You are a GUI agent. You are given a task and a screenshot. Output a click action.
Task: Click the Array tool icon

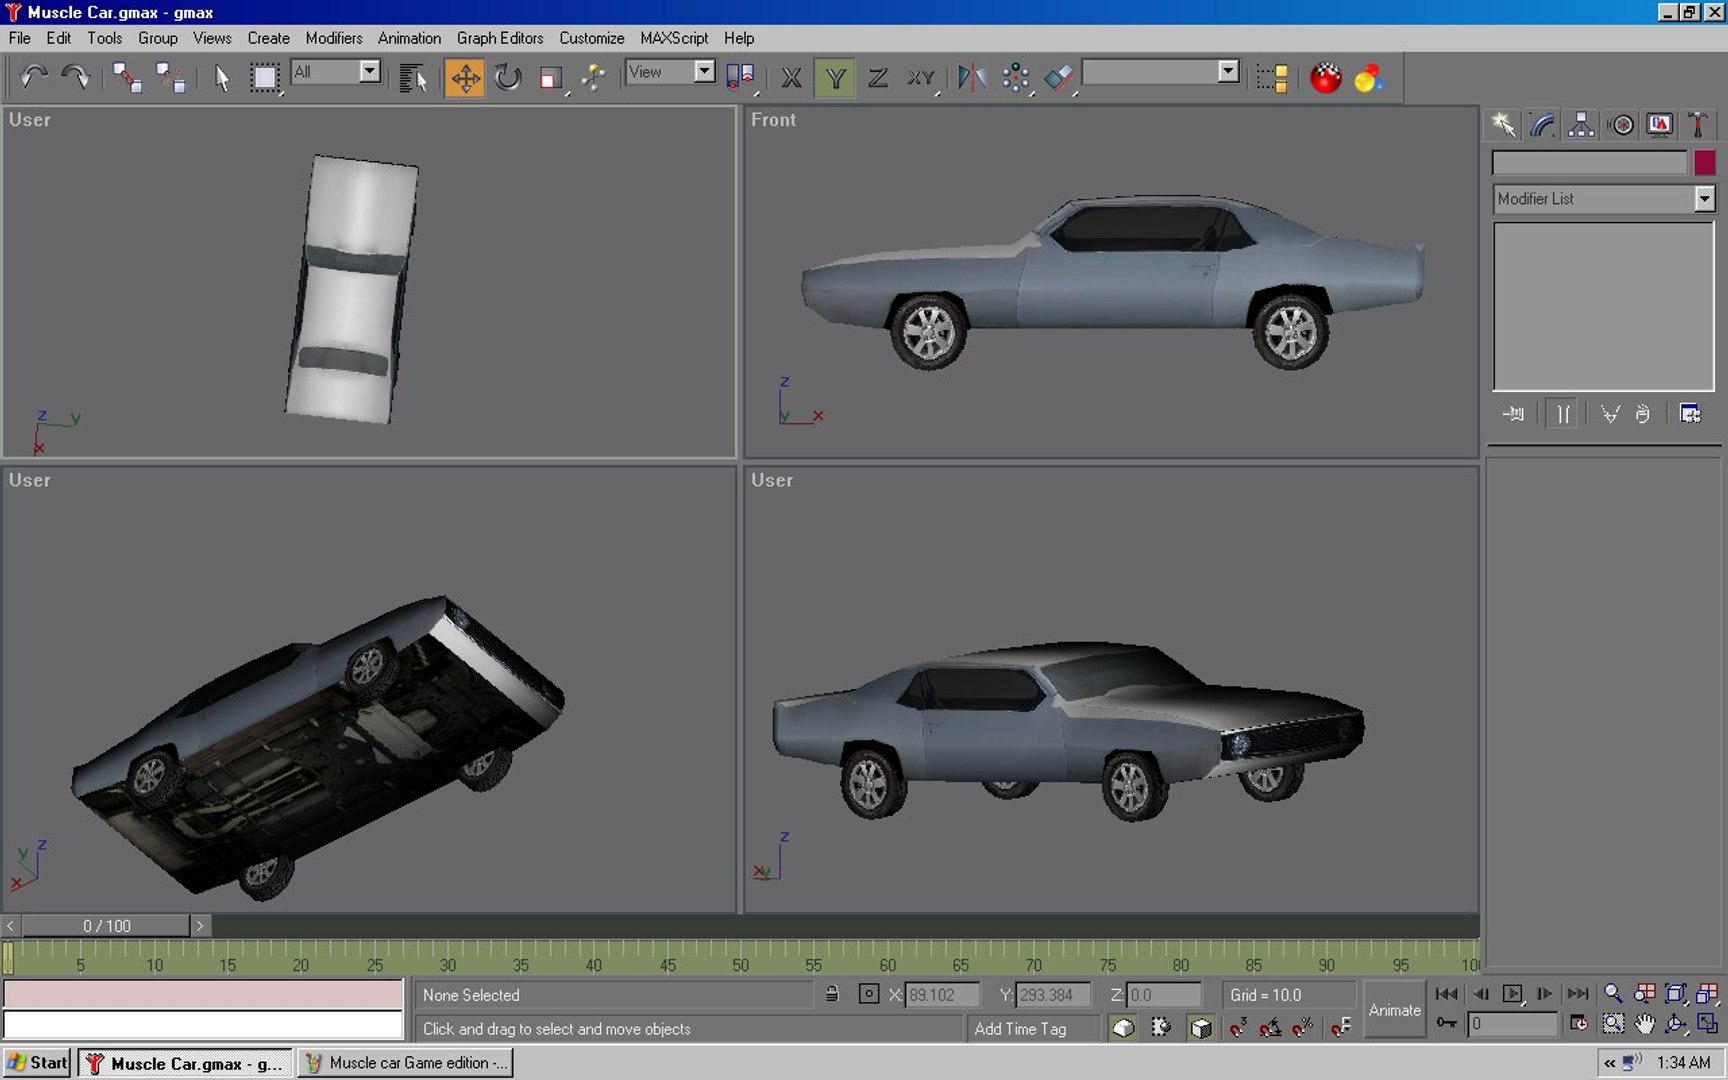point(1016,77)
